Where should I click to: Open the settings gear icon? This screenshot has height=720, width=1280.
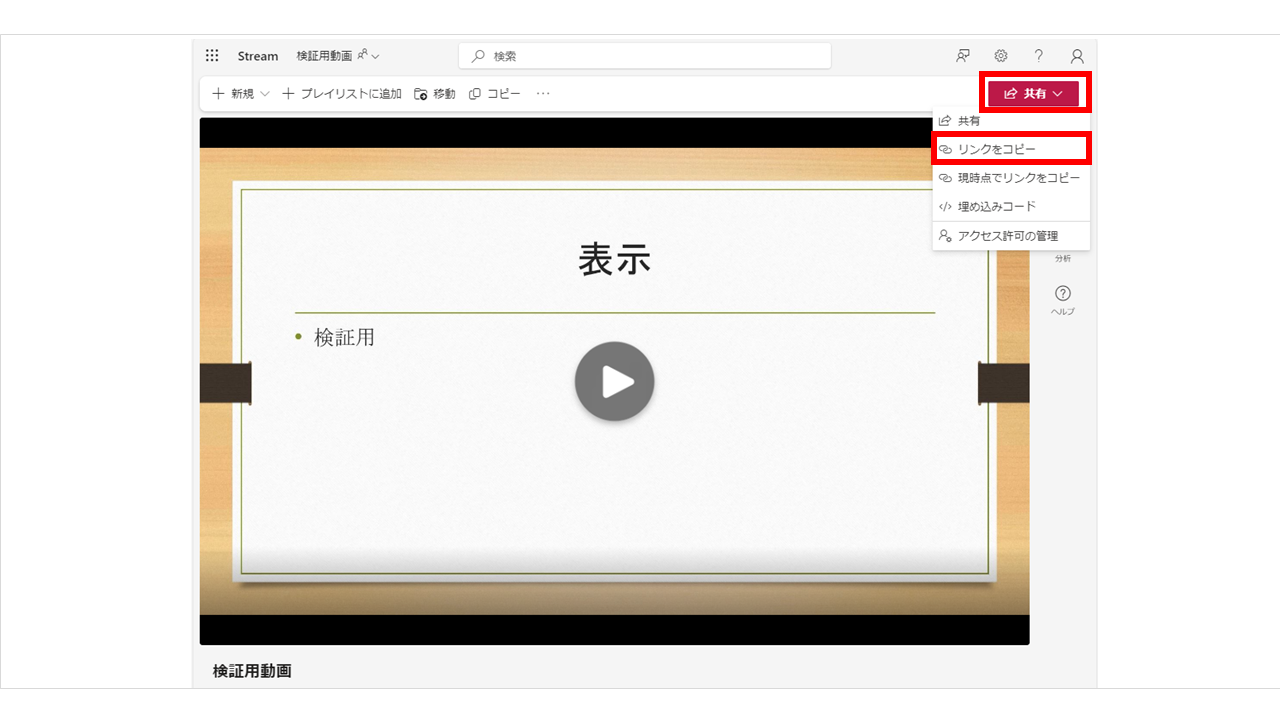(x=1001, y=56)
